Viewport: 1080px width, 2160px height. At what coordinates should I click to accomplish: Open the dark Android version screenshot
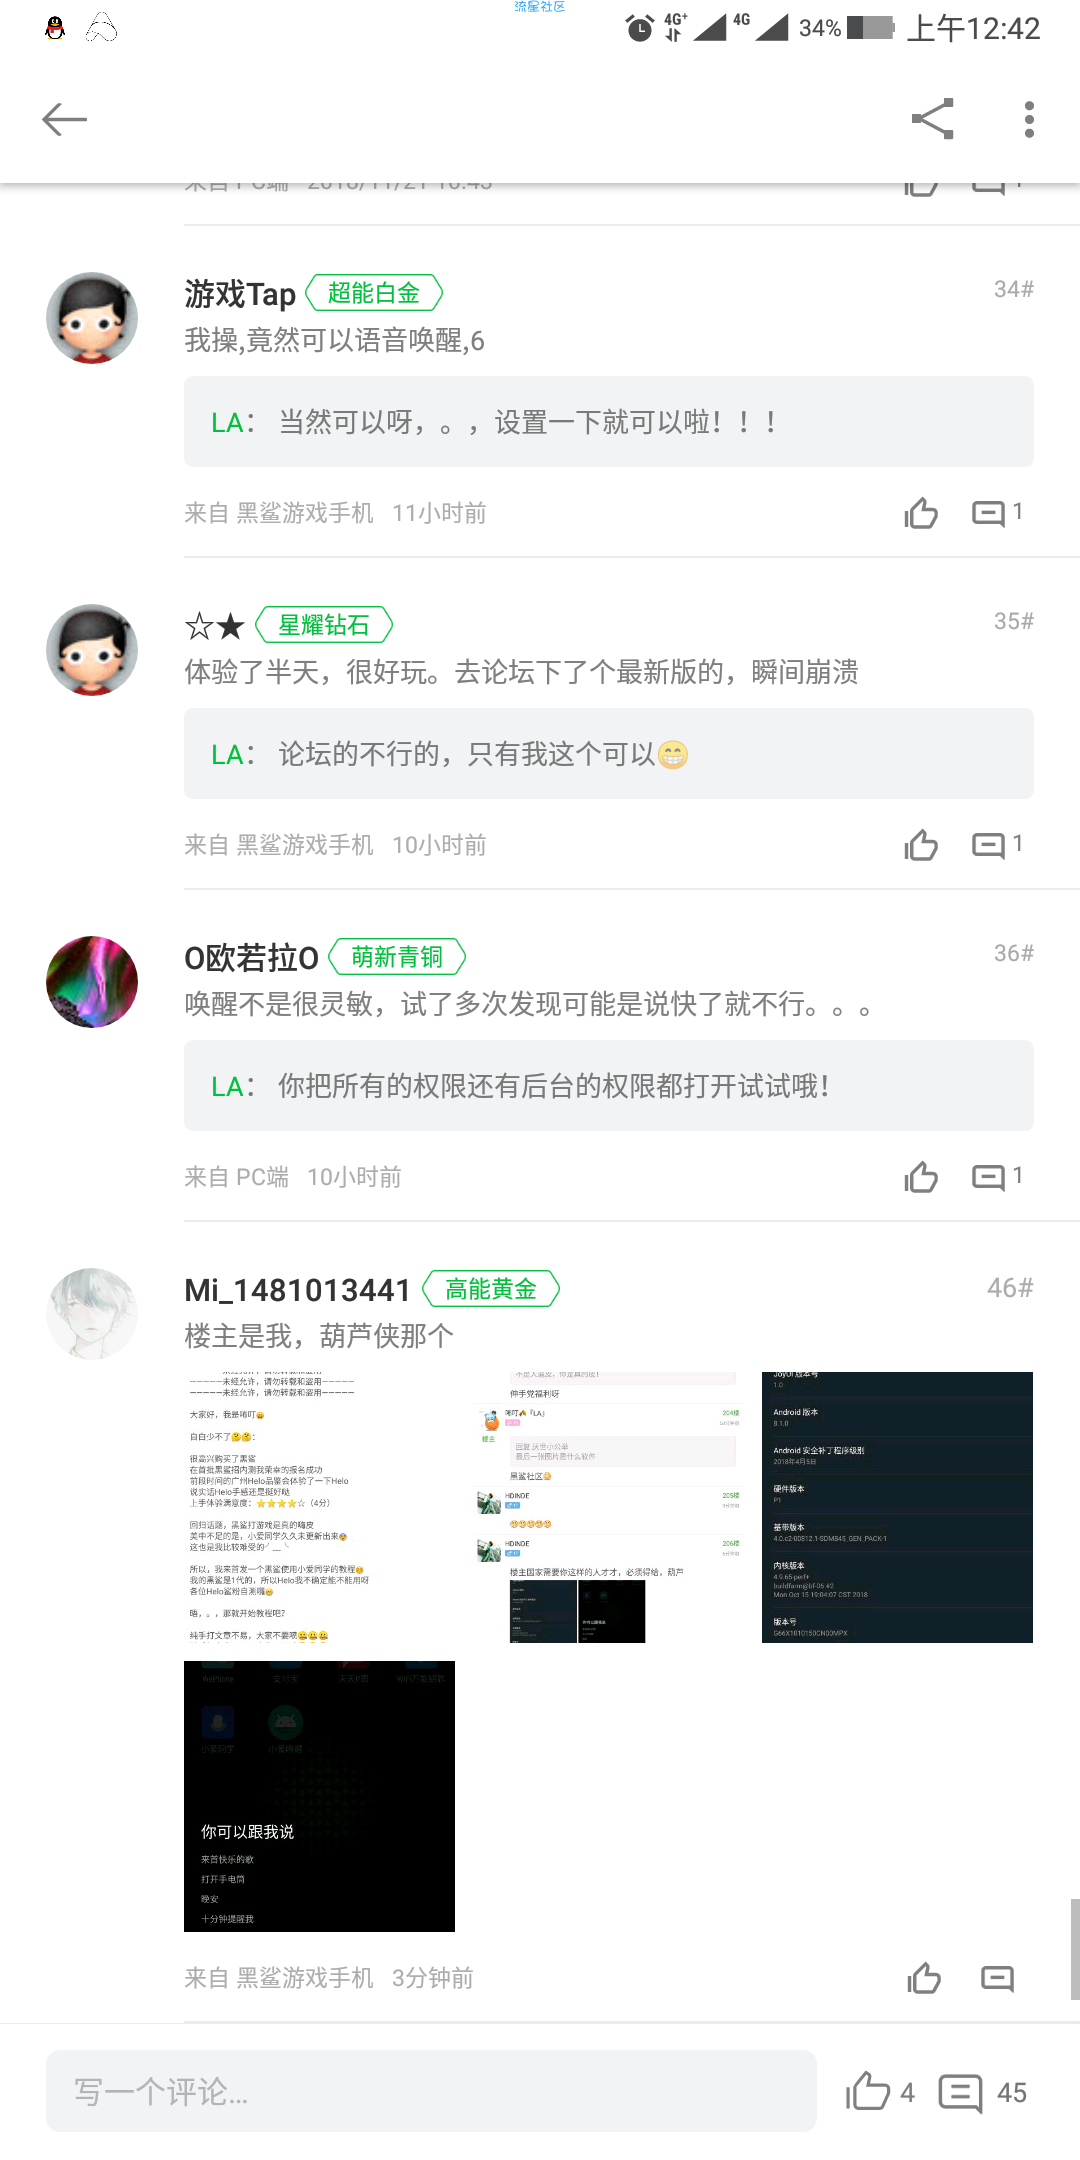tap(897, 1507)
